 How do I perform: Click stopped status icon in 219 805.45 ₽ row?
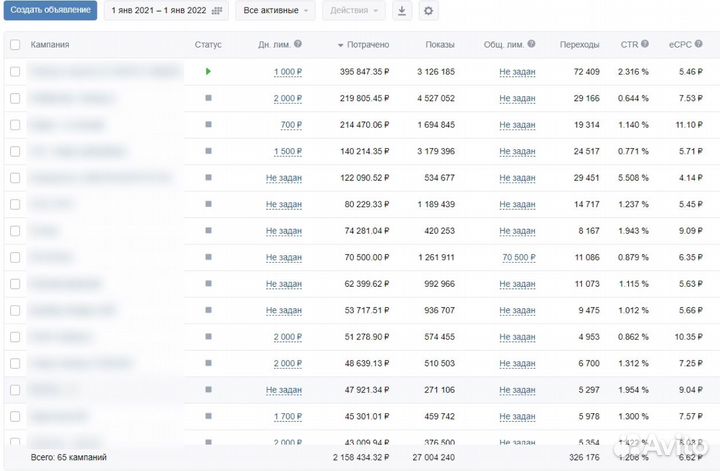coord(208,98)
